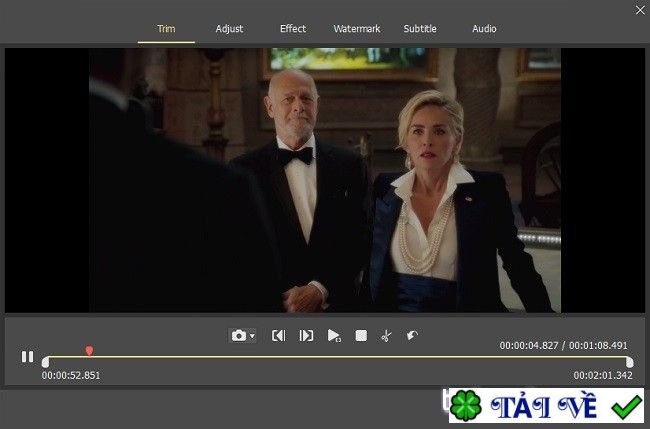Play the trimmed segment

coord(334,335)
